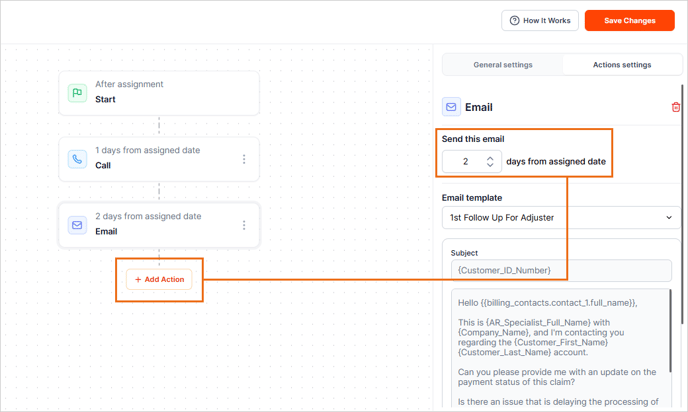This screenshot has width=688, height=412.
Task: Open the three-dot menu on the Call step
Action: pyautogui.click(x=244, y=159)
